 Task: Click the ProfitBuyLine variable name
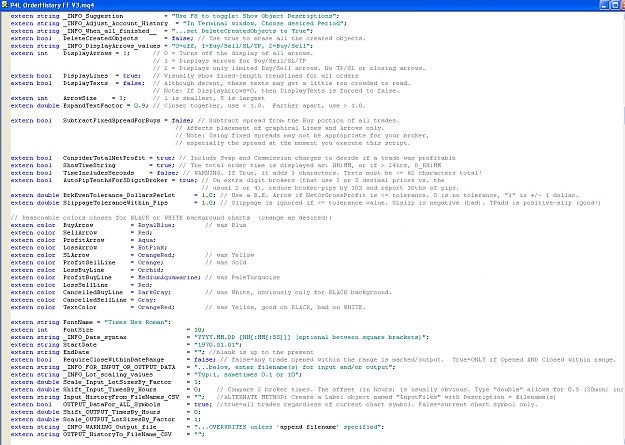[x=87, y=278]
